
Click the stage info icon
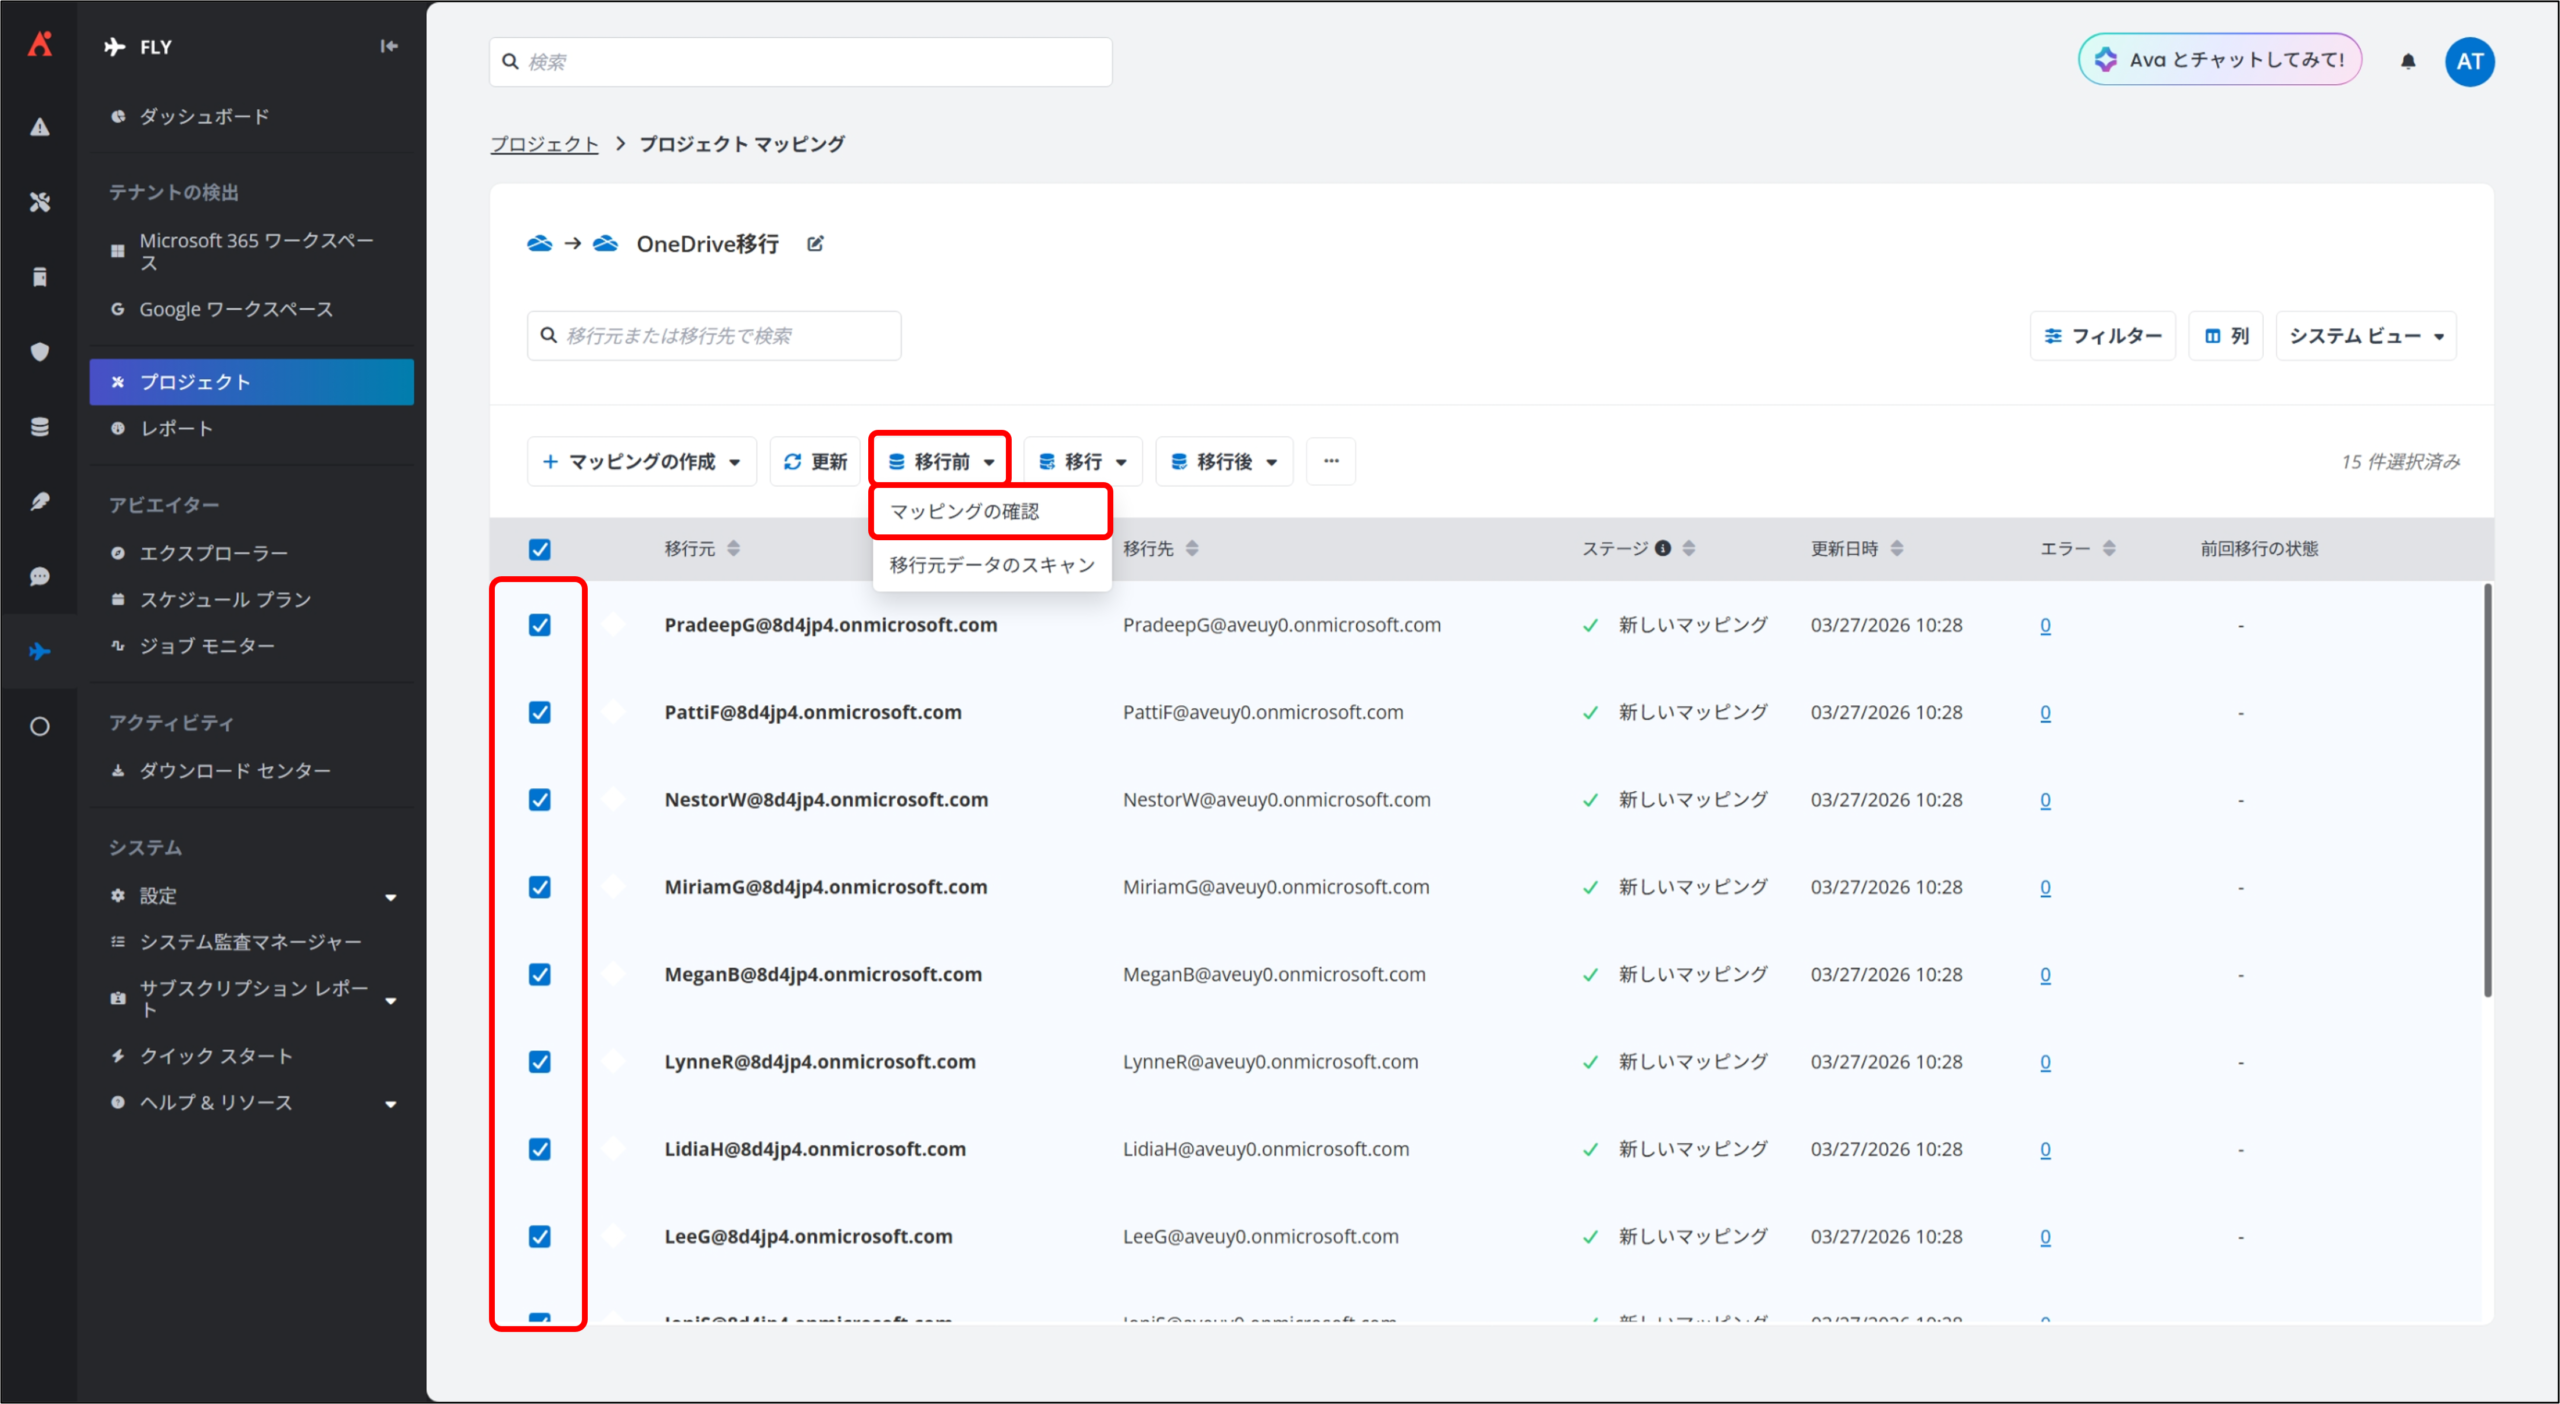(x=1663, y=548)
